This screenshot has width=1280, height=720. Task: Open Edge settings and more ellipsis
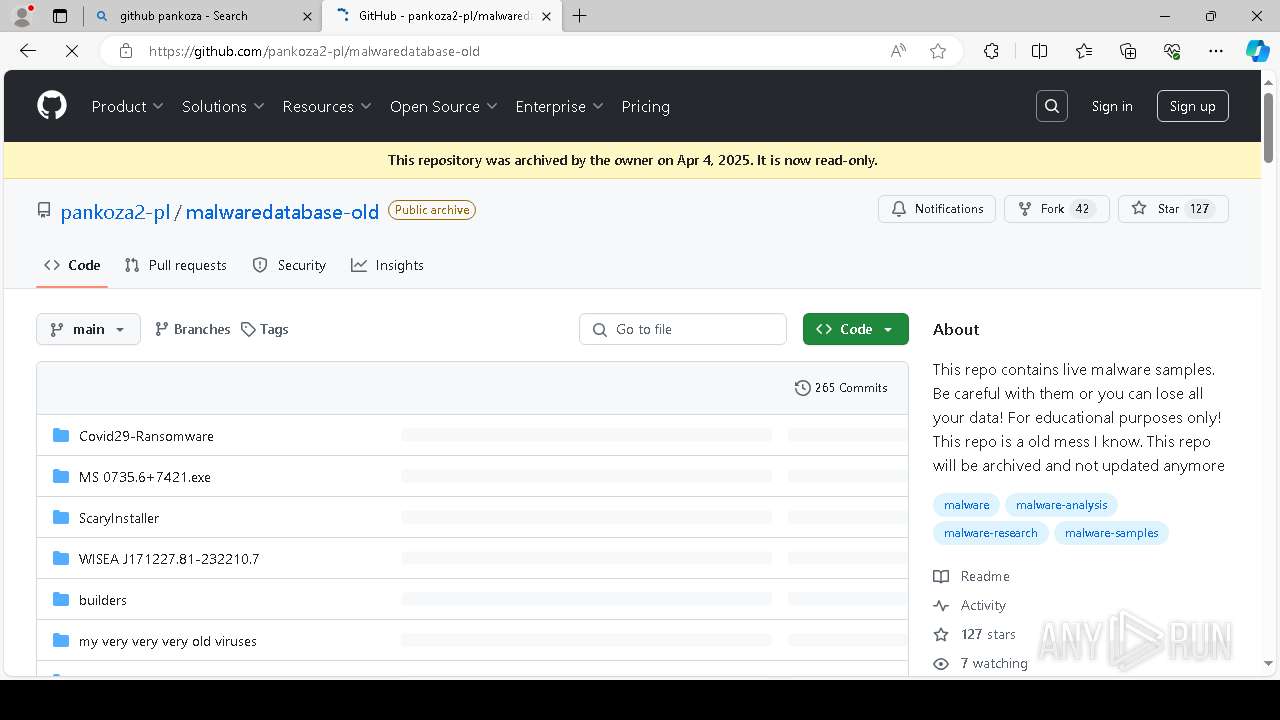(1216, 51)
